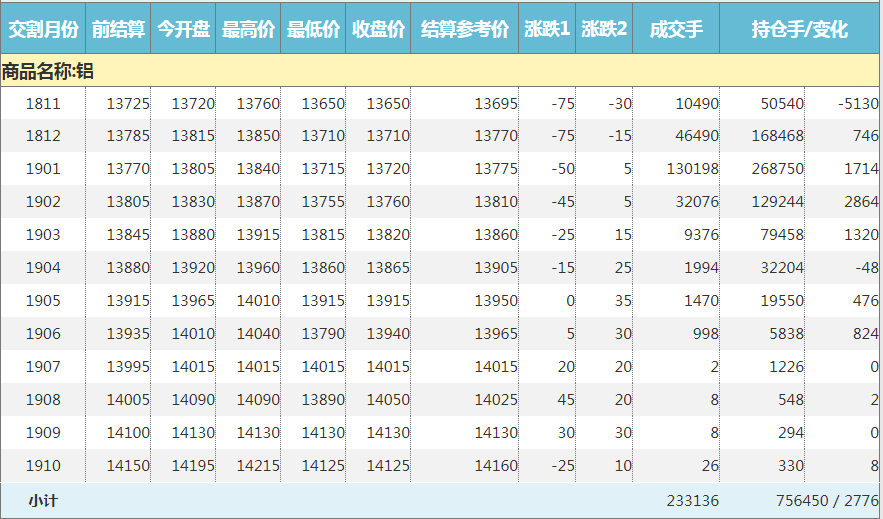The width and height of the screenshot is (883, 519).
Task: Click the 前结算 column header
Action: 118,29
